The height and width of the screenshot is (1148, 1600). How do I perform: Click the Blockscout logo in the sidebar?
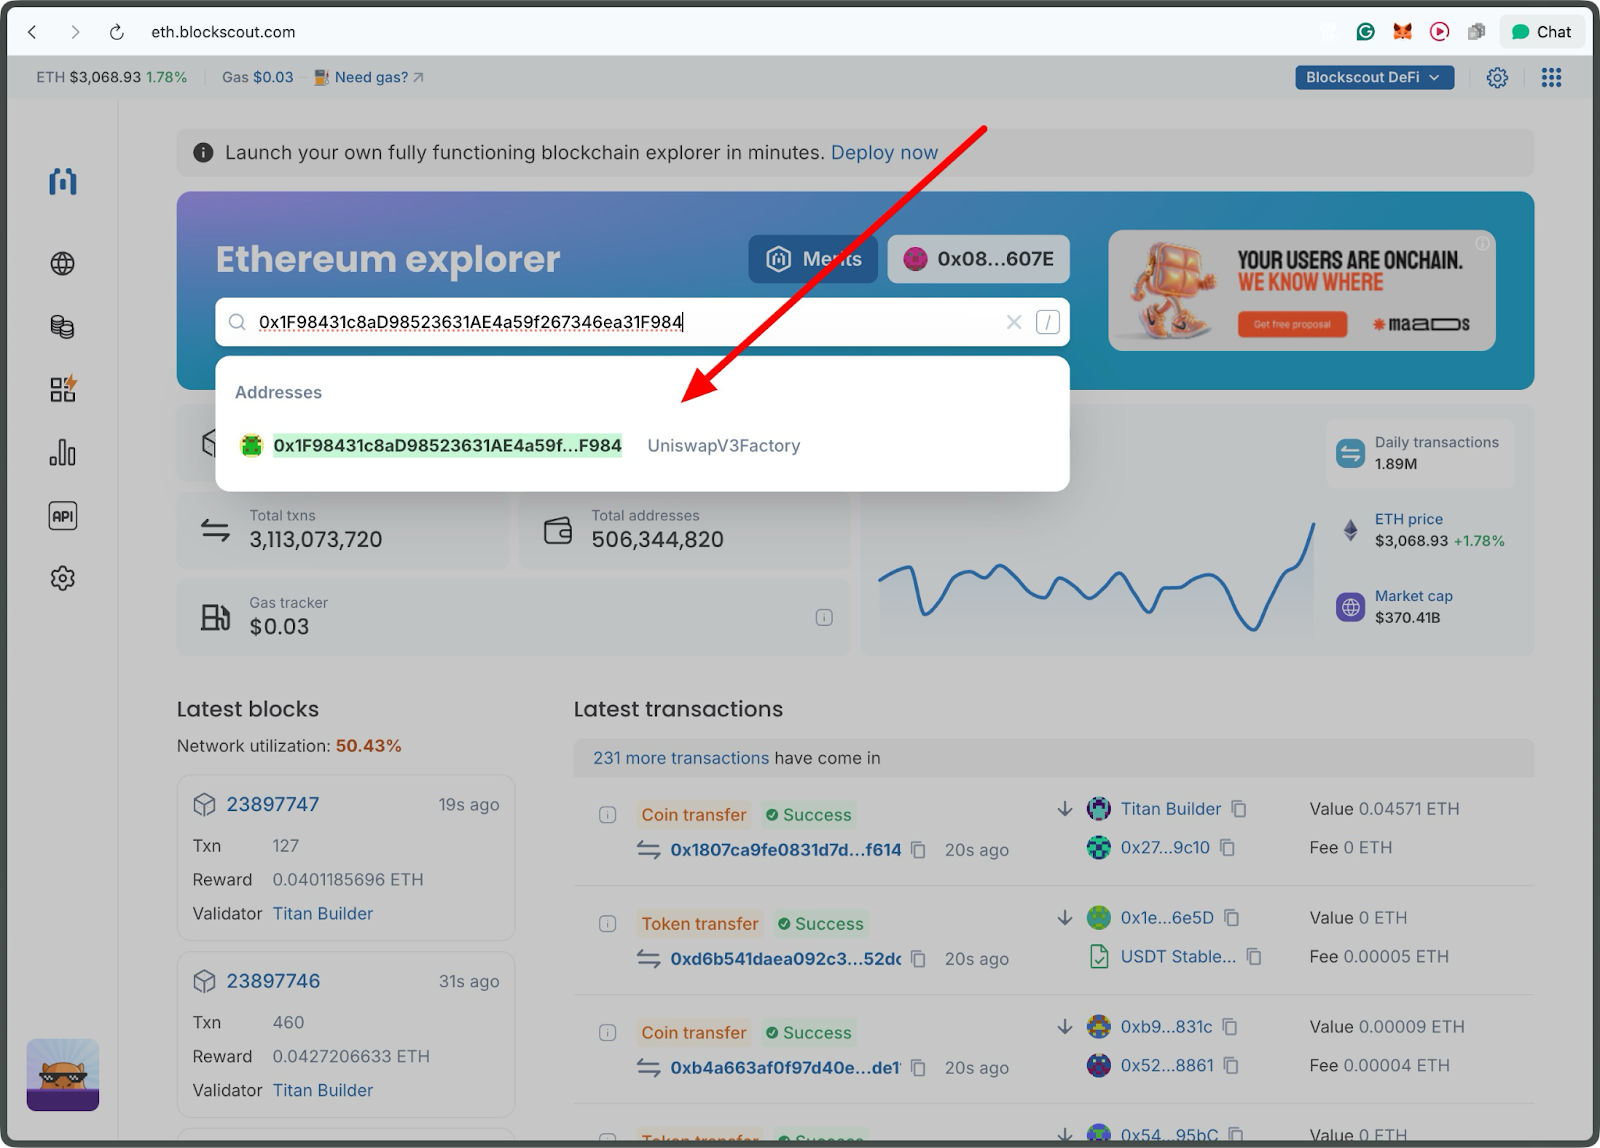point(62,182)
